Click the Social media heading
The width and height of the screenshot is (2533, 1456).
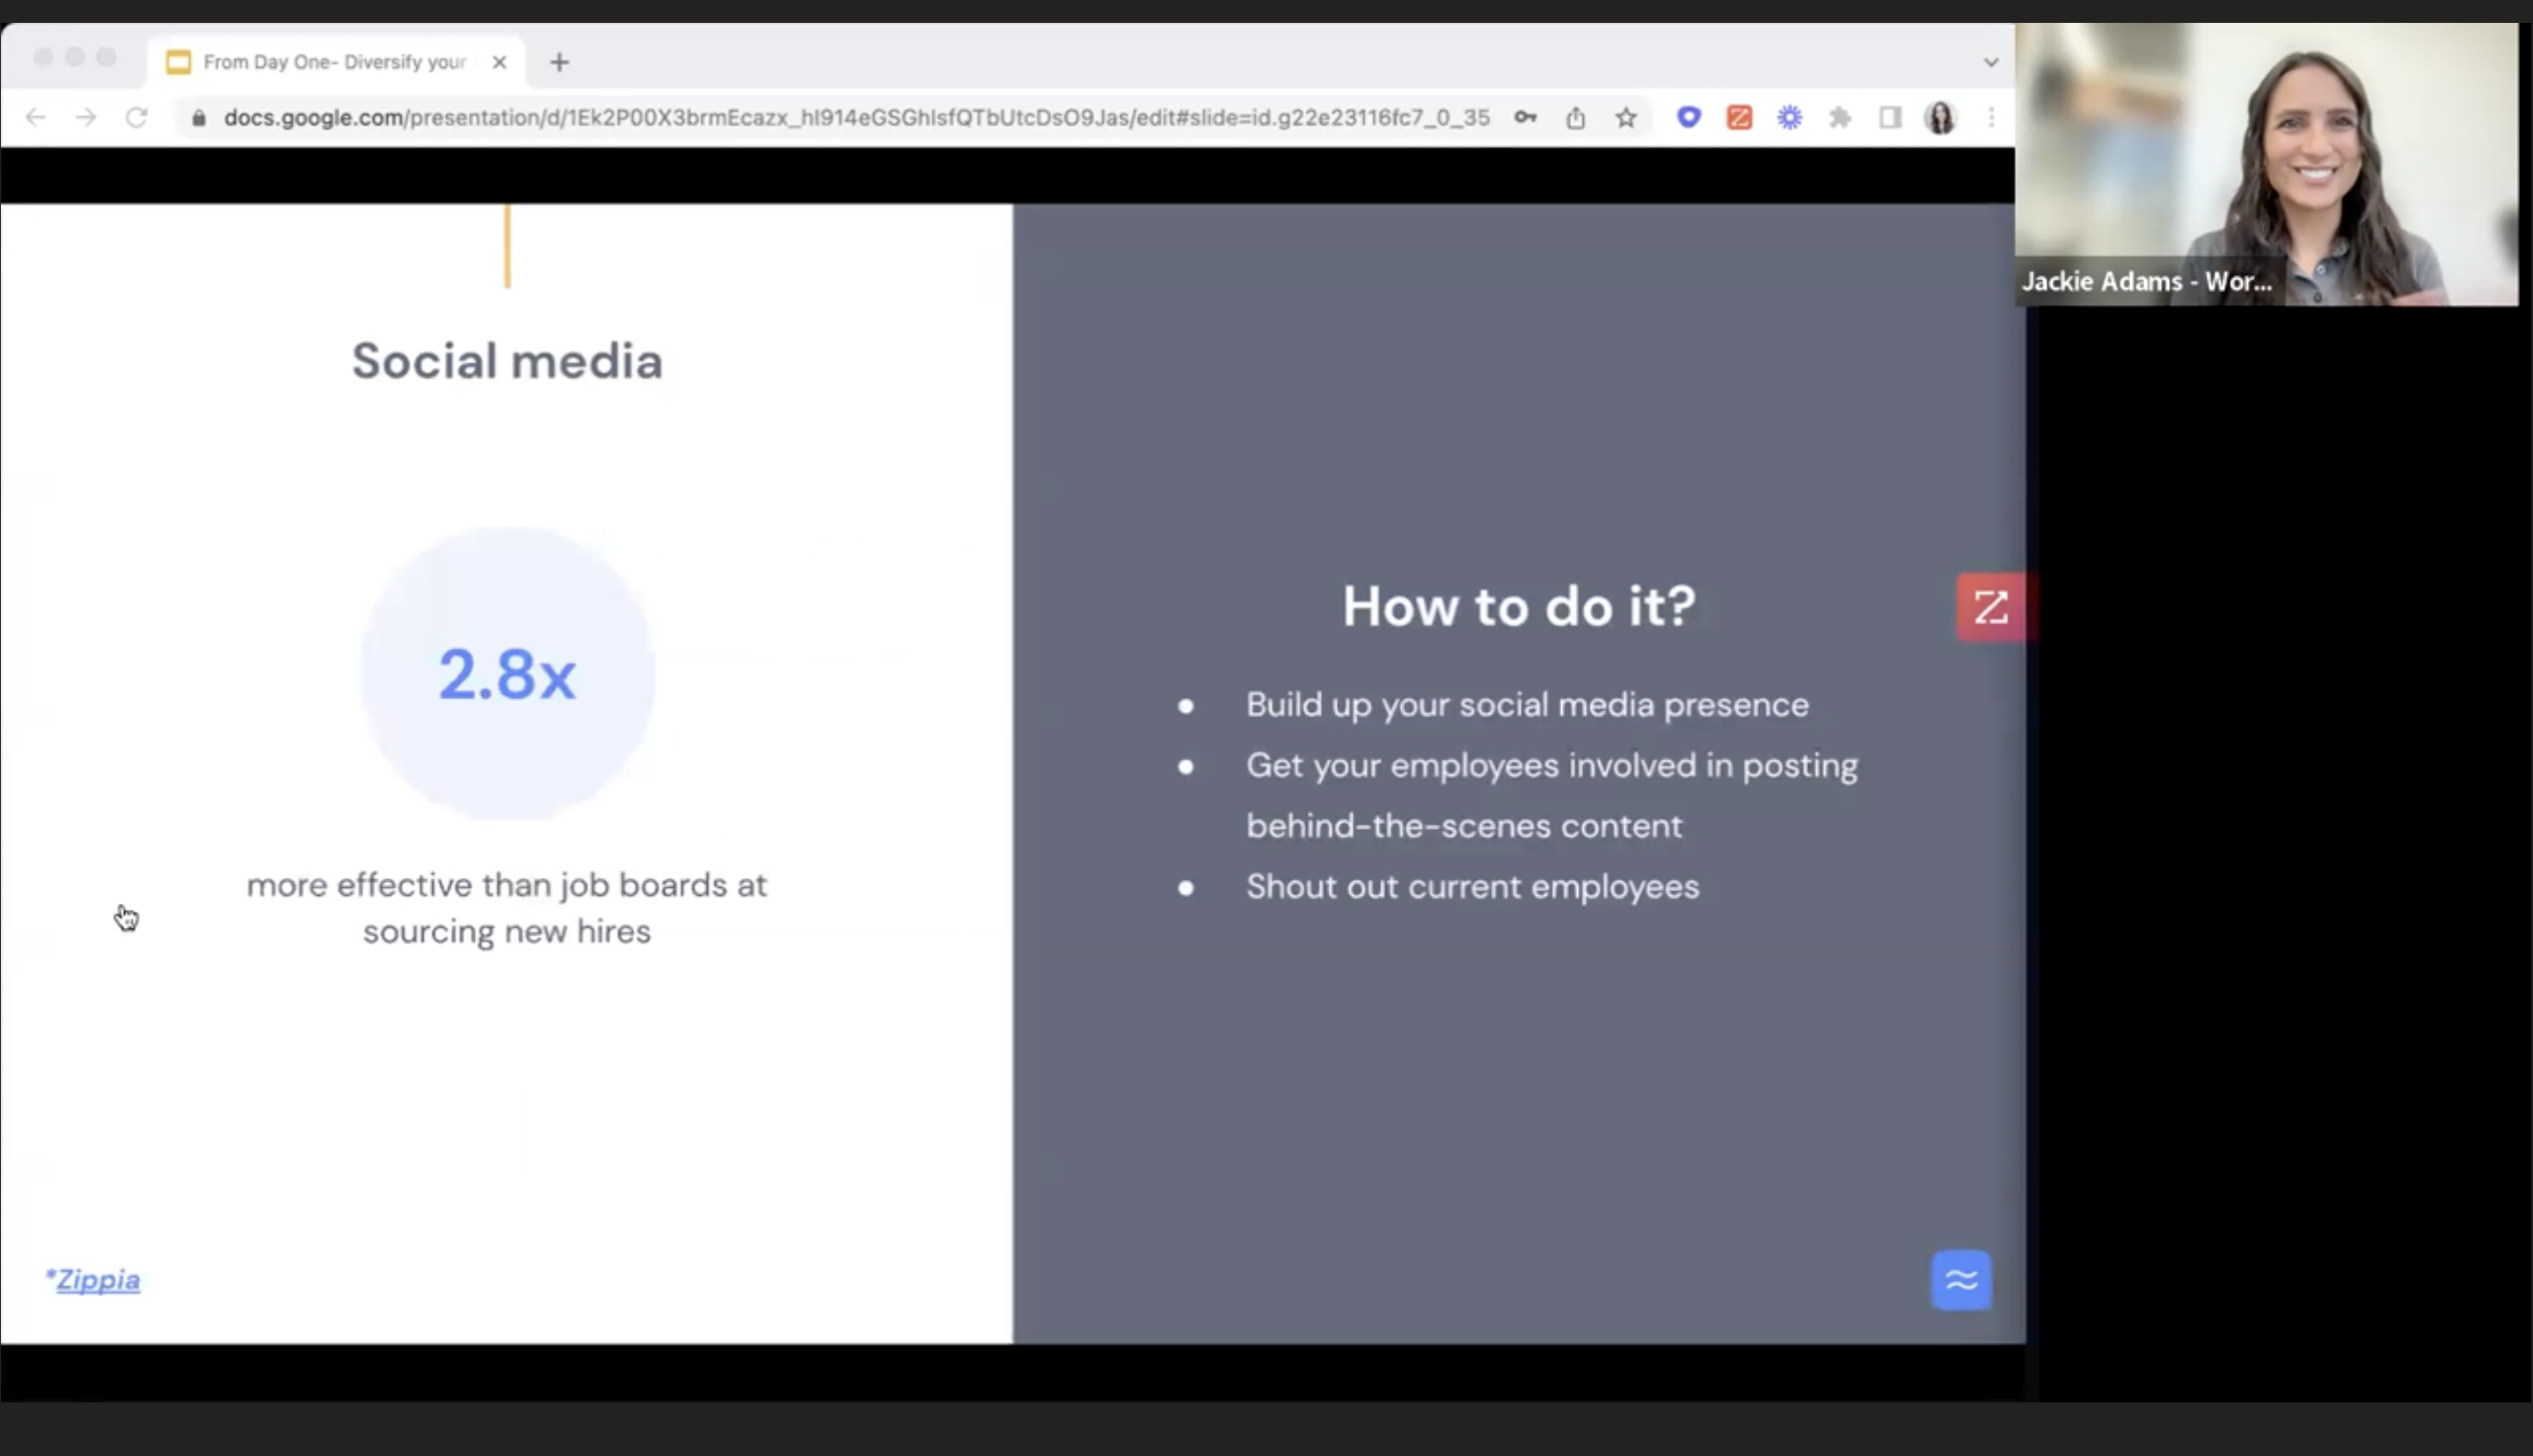[507, 361]
